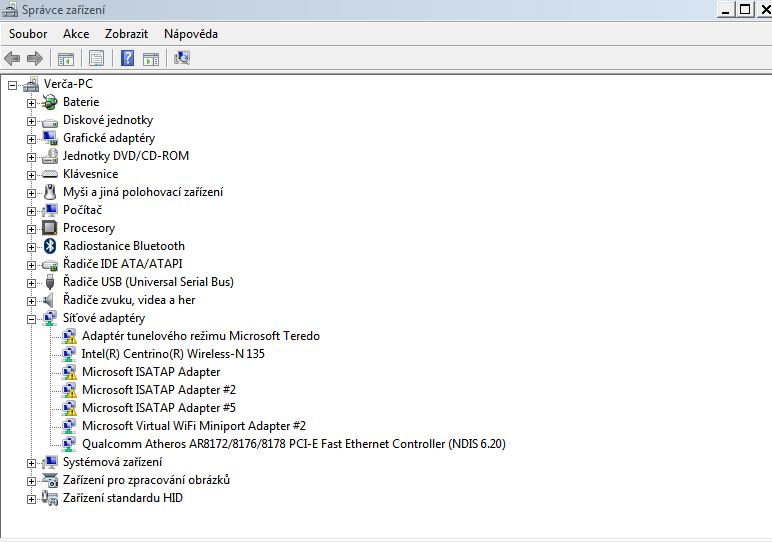Click the blue Help question-mark icon

(x=128, y=58)
